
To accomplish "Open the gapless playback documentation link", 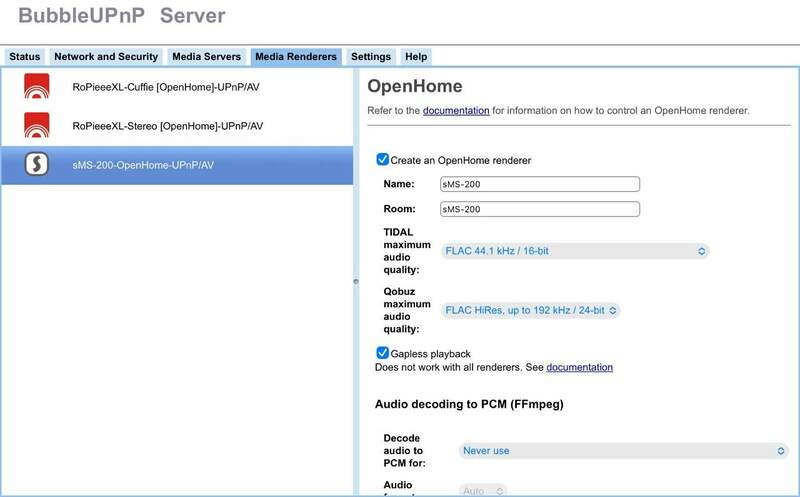I will (x=579, y=367).
